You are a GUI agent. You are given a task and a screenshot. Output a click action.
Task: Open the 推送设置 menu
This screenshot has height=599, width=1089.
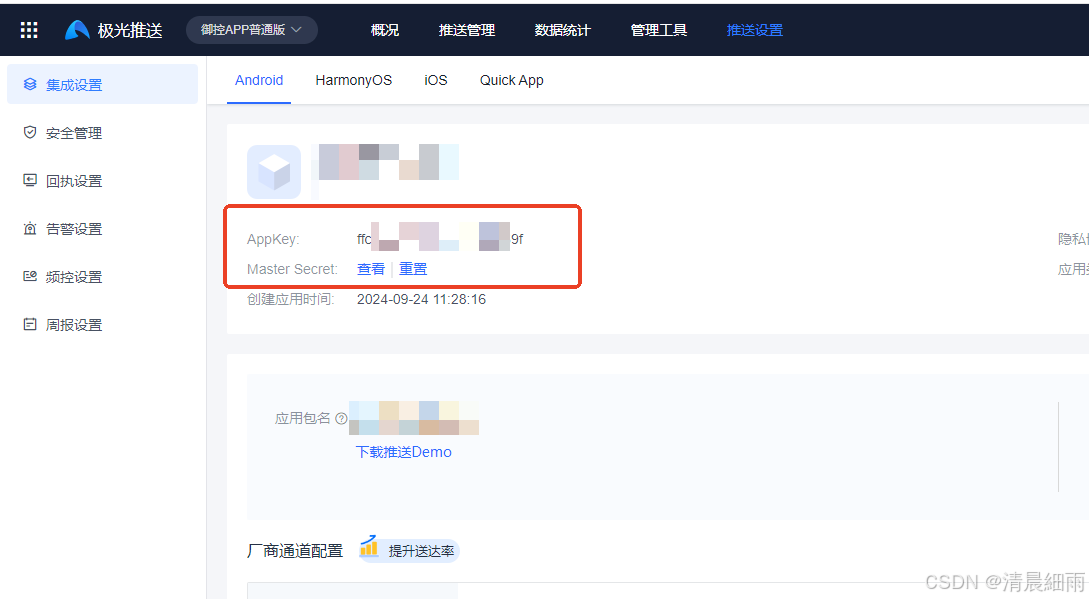754,30
